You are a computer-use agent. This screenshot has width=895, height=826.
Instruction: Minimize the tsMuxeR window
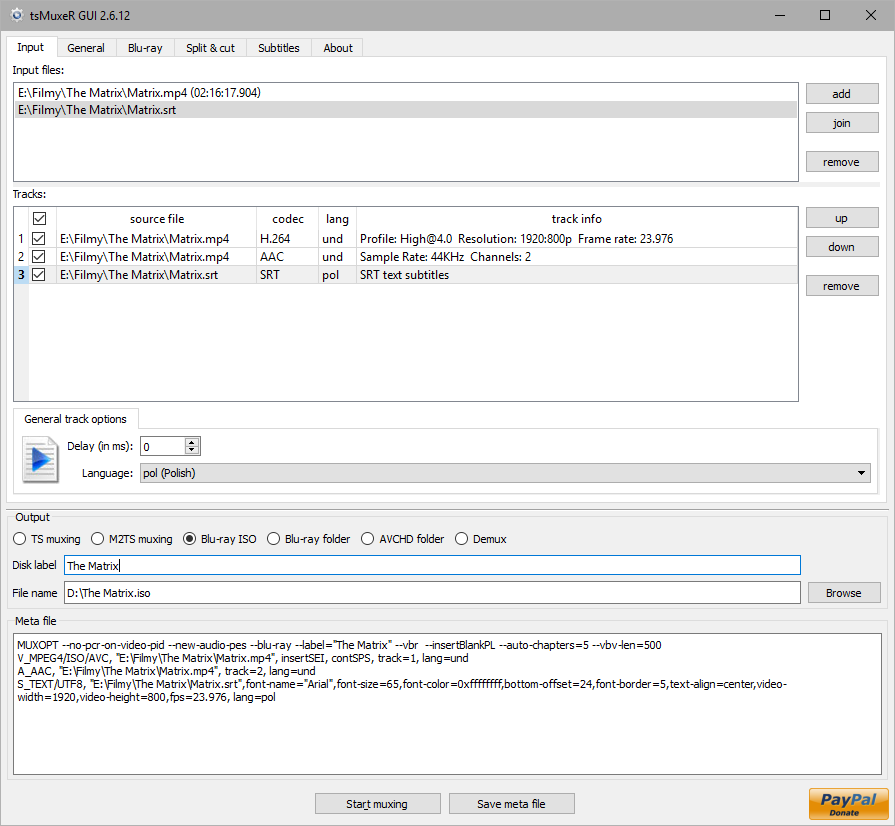(780, 15)
